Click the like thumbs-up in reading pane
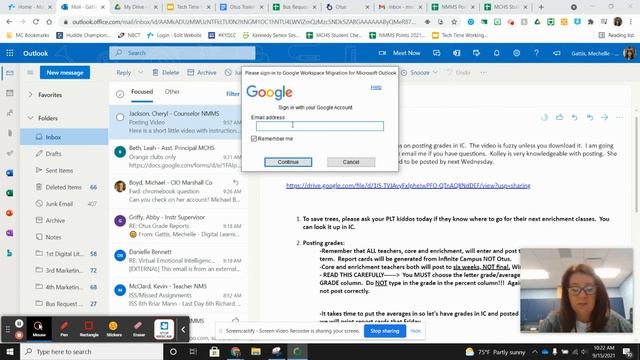The width and height of the screenshot is (640, 360). [559, 118]
